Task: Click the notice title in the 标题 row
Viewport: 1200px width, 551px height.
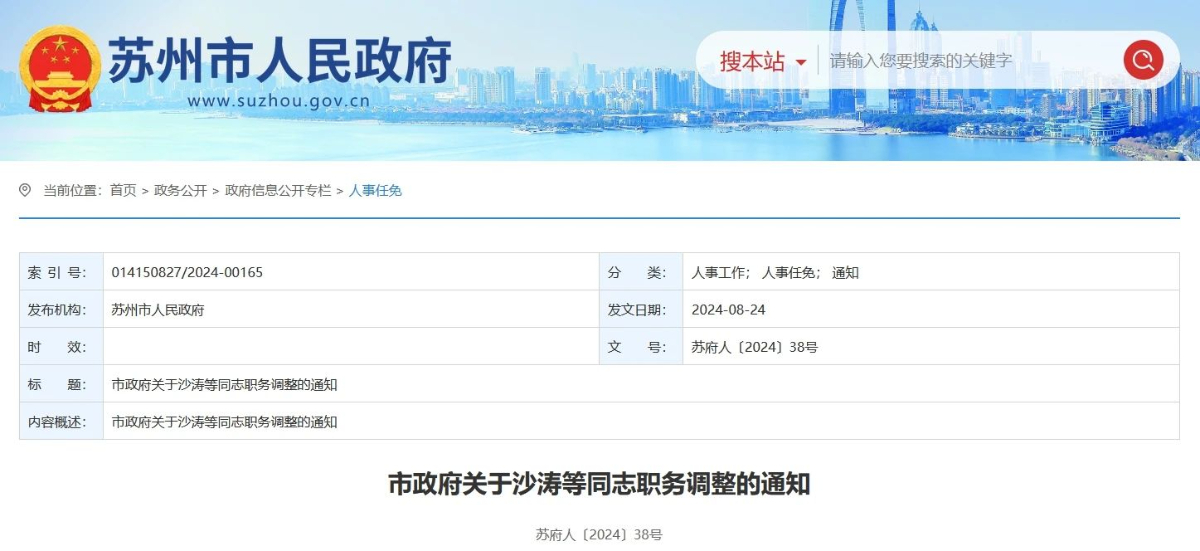Action: pyautogui.click(x=224, y=385)
